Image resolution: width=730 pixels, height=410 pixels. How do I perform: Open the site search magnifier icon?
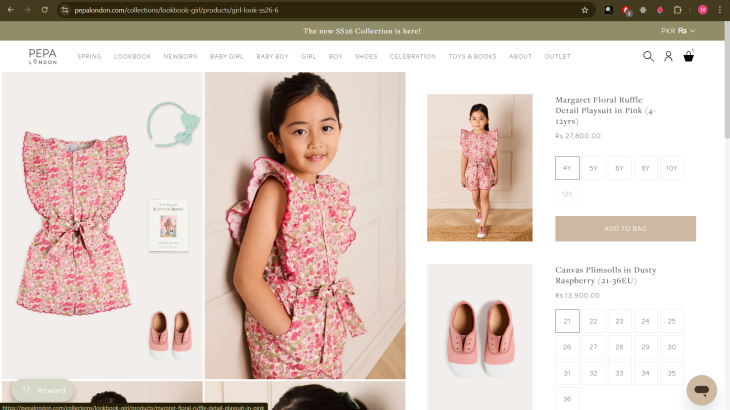pyautogui.click(x=648, y=56)
